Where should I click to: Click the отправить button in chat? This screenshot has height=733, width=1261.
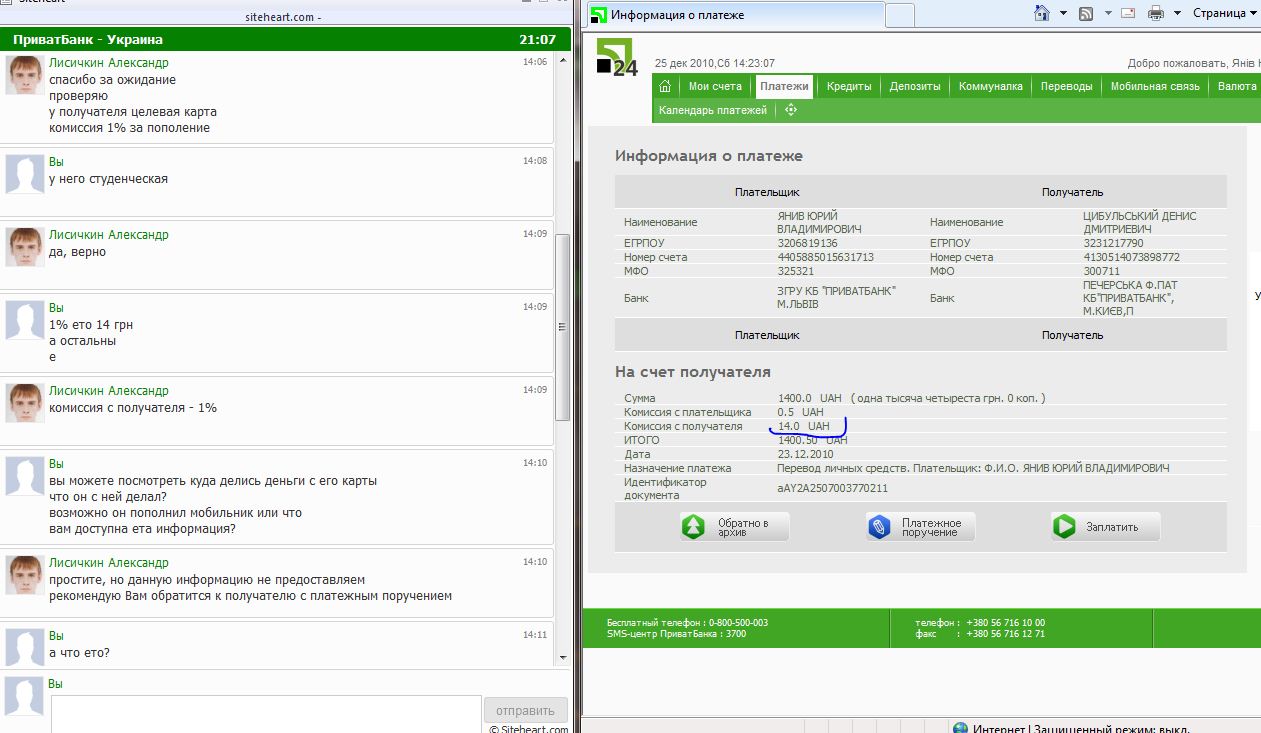pyautogui.click(x=525, y=711)
